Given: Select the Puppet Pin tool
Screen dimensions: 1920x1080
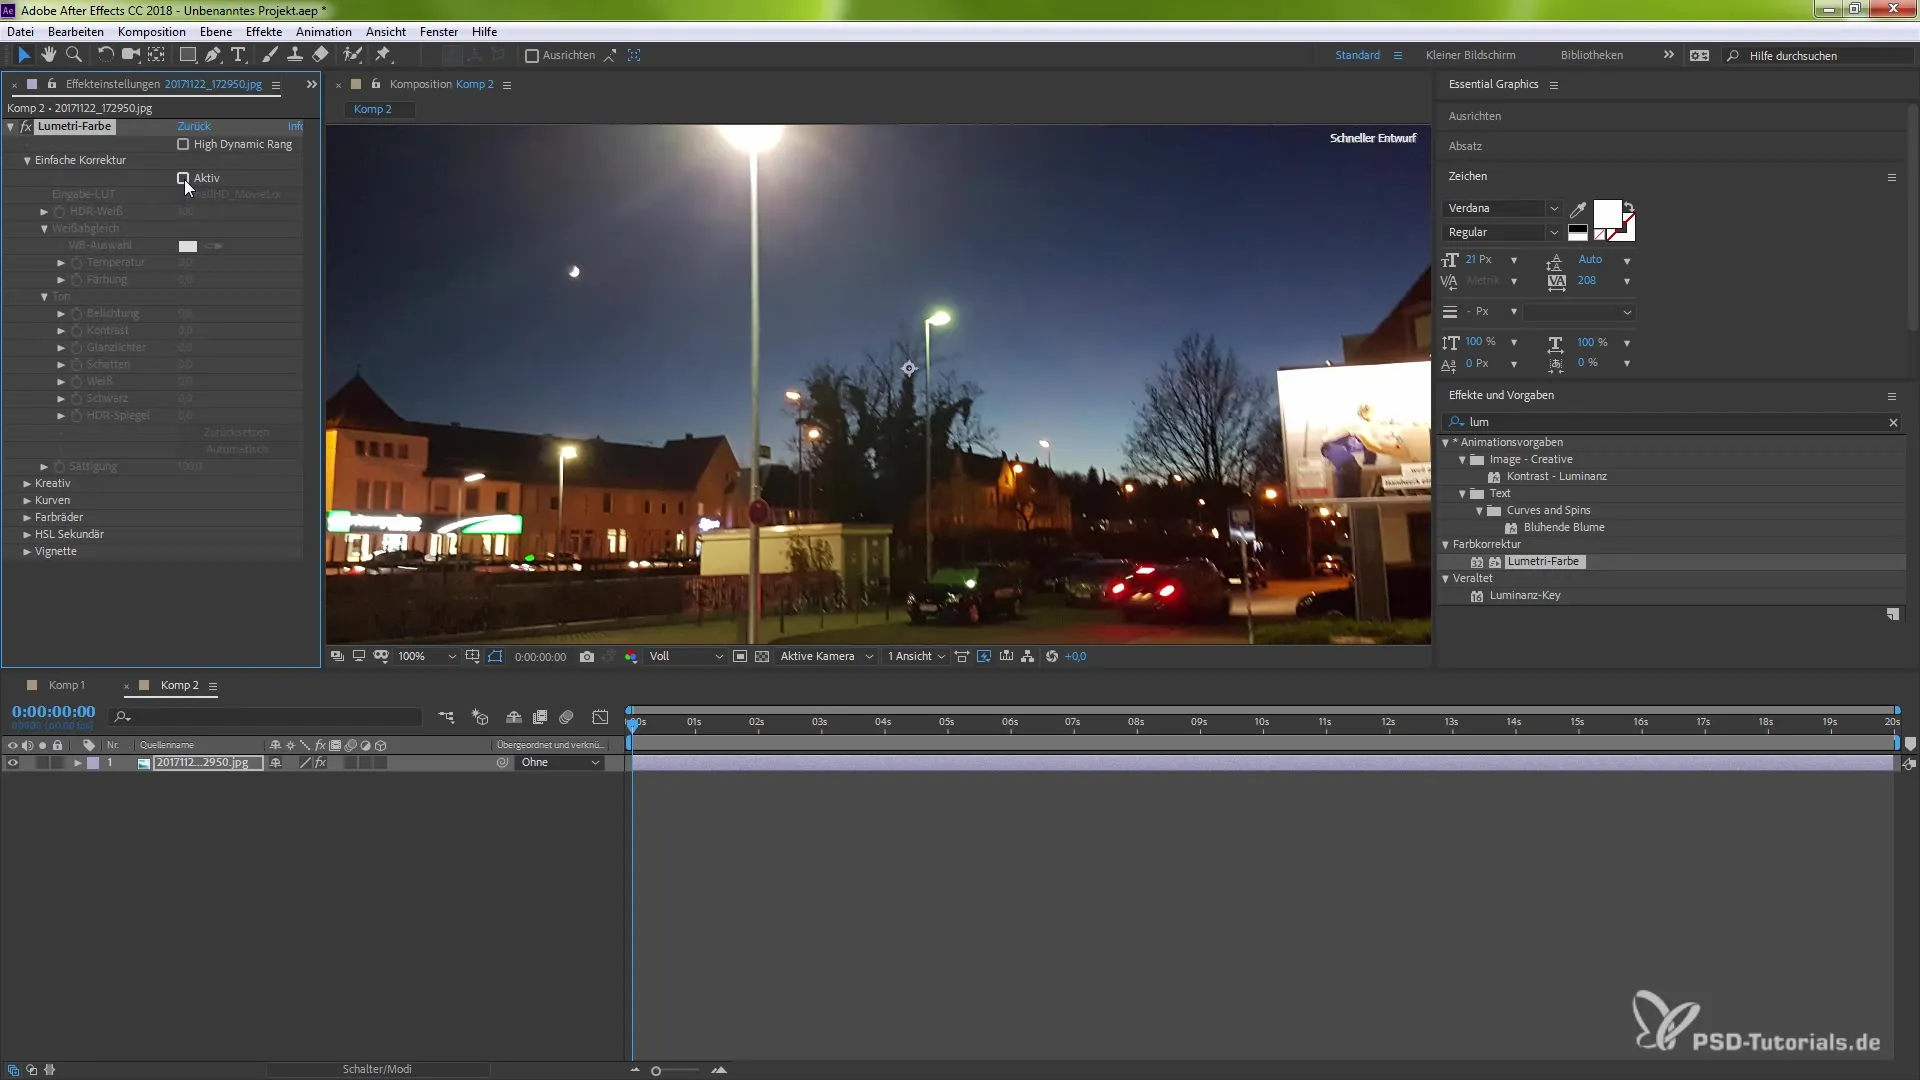Looking at the screenshot, I should [x=383, y=55].
